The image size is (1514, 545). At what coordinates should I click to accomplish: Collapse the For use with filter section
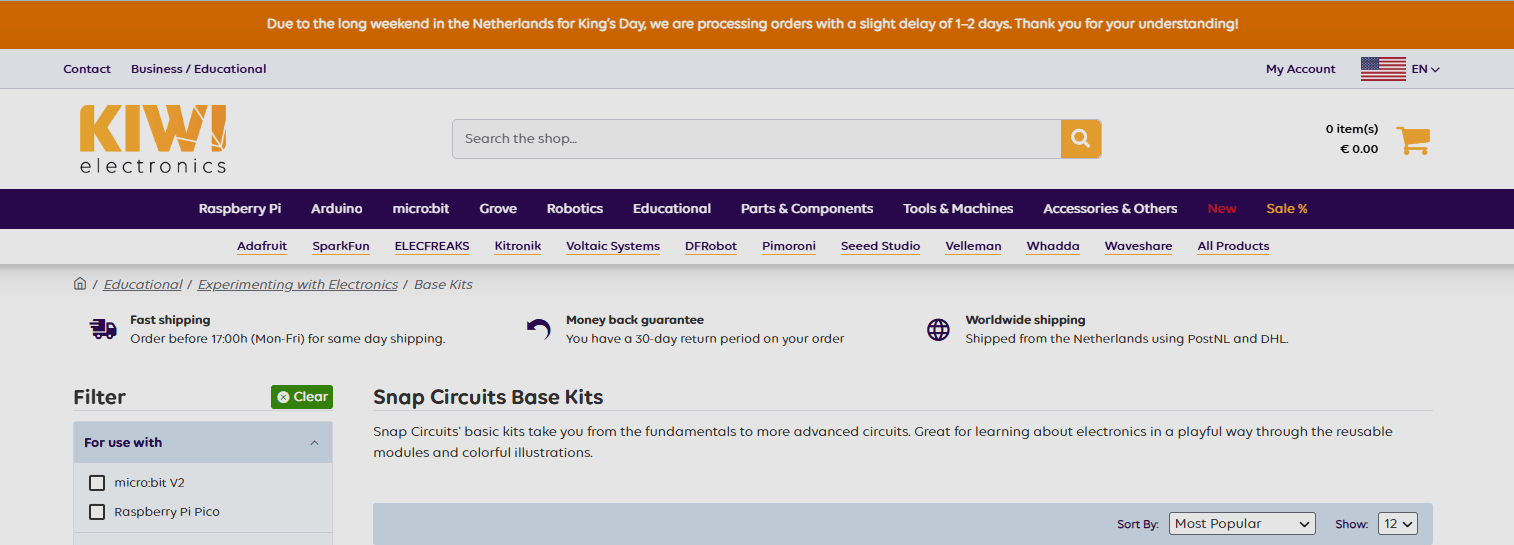click(x=203, y=442)
